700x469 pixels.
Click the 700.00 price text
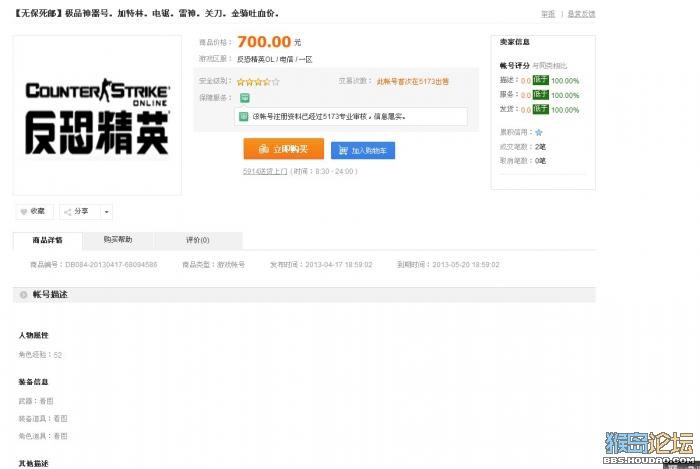(x=264, y=42)
